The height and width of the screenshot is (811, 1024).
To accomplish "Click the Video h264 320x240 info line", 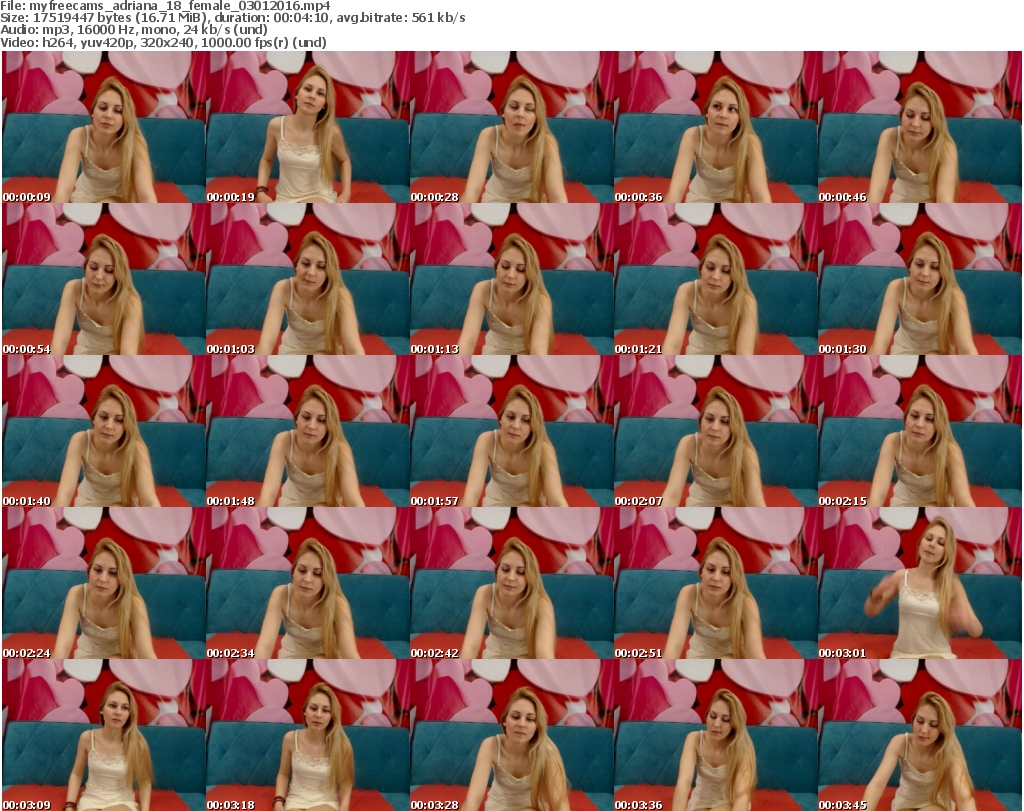I will click(163, 42).
